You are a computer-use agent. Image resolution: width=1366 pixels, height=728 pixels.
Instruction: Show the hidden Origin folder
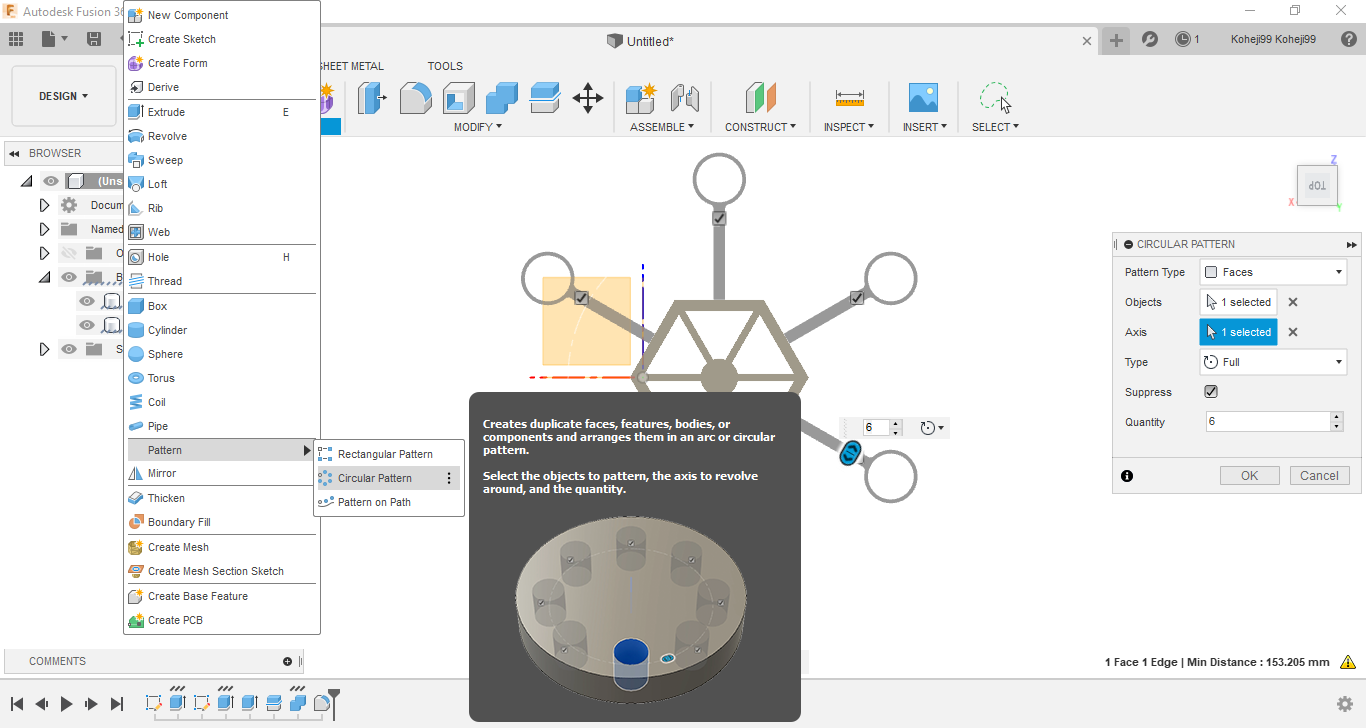coord(69,253)
